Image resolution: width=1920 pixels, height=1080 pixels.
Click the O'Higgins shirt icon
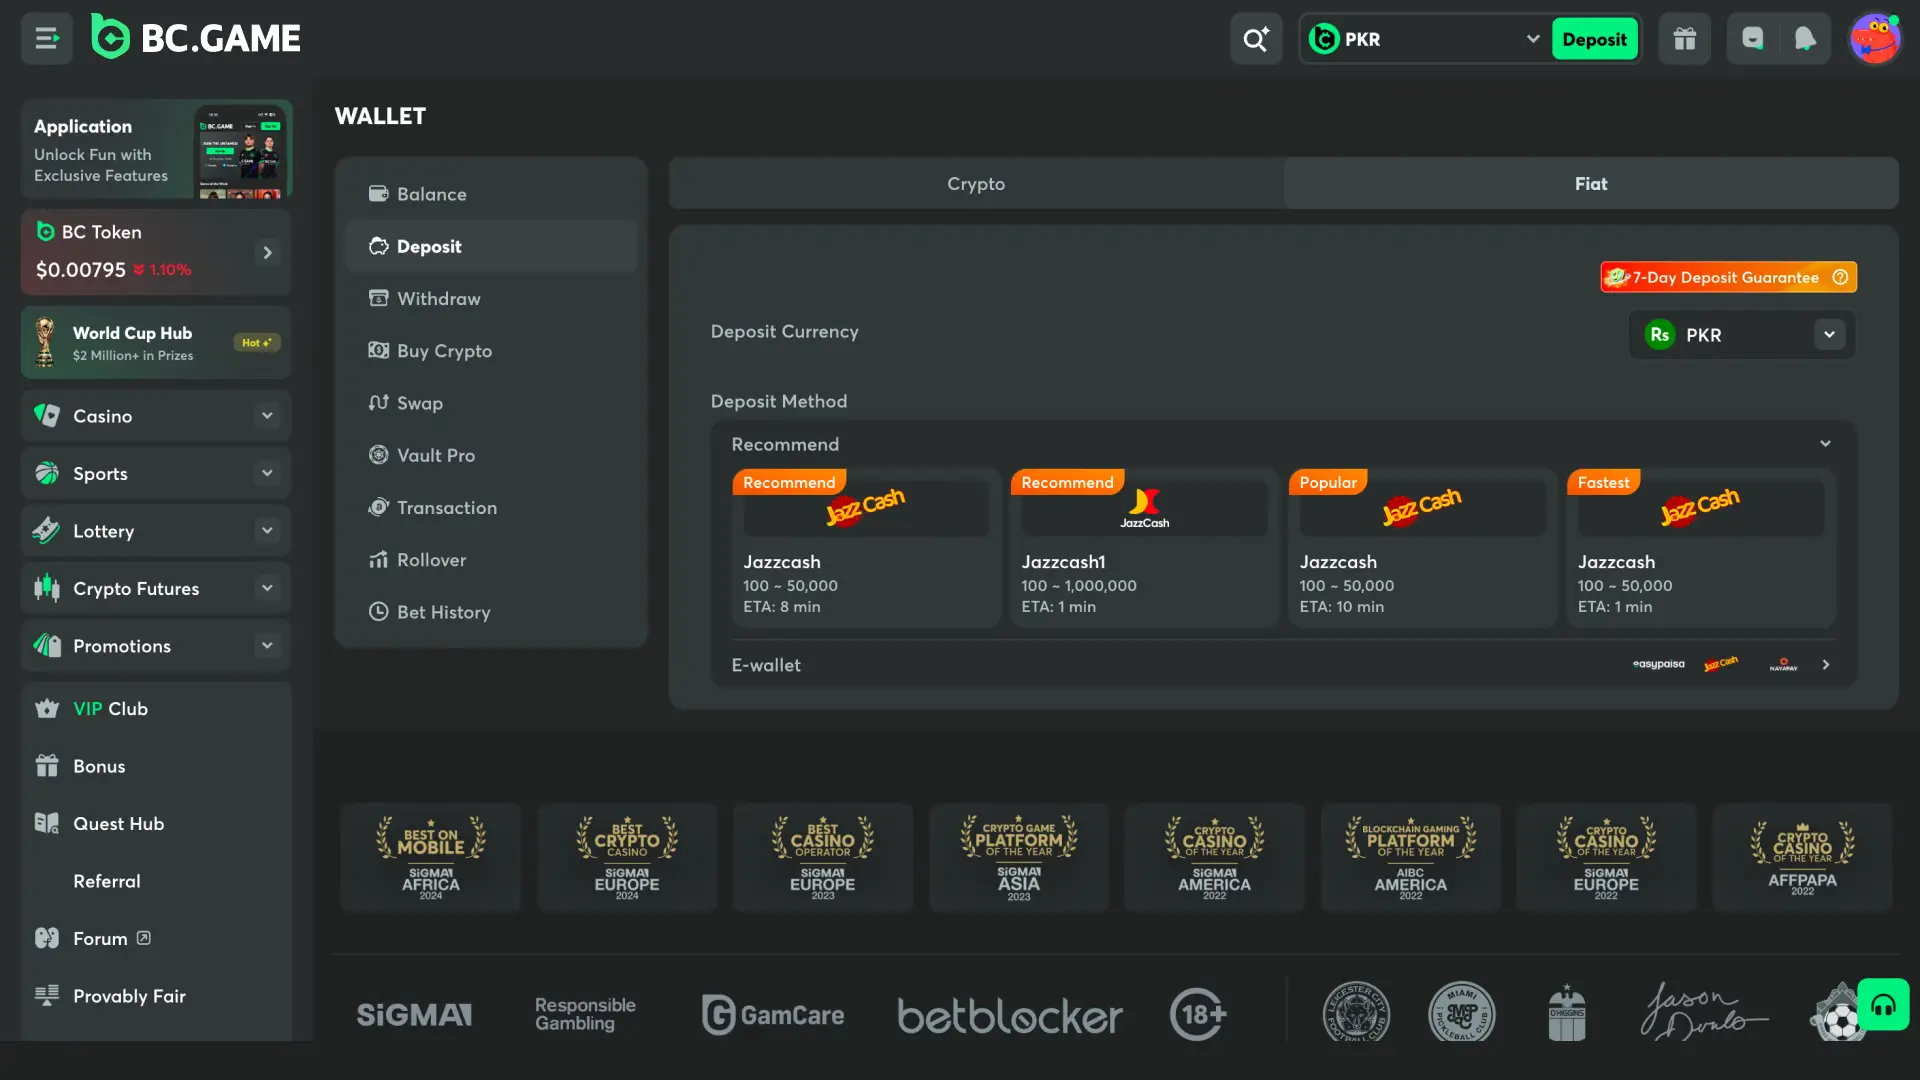(1567, 1013)
